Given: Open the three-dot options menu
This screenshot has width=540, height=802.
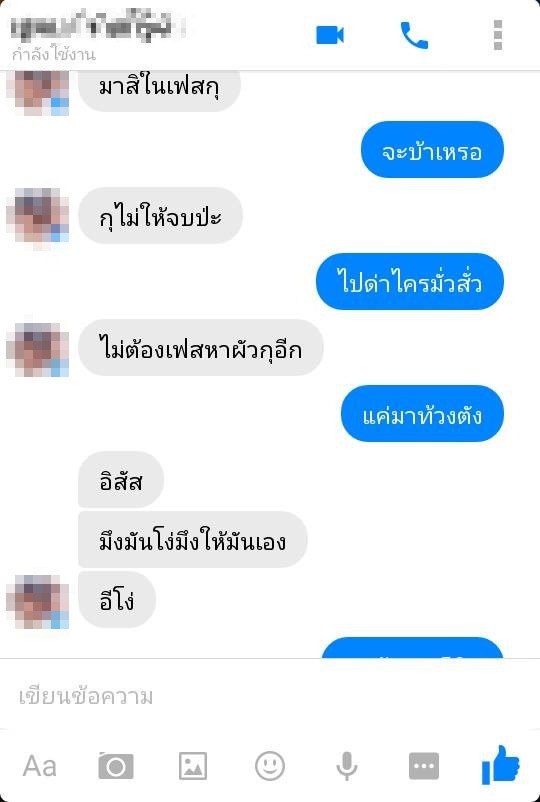Looking at the screenshot, I should click(498, 35).
